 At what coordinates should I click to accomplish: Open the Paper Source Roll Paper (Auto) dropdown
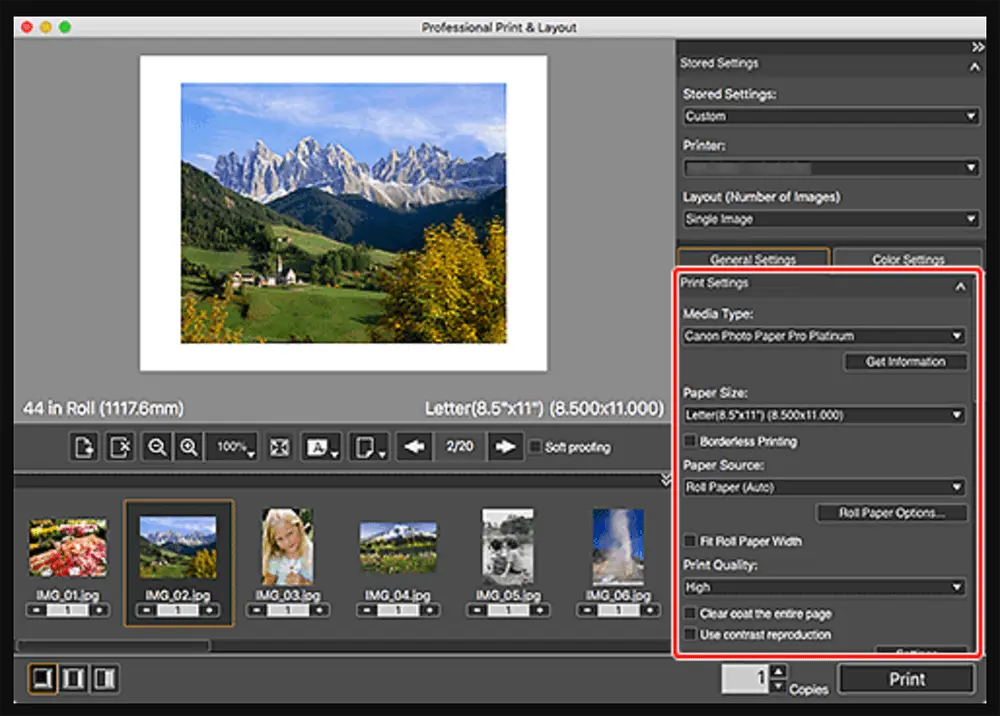tap(823, 487)
